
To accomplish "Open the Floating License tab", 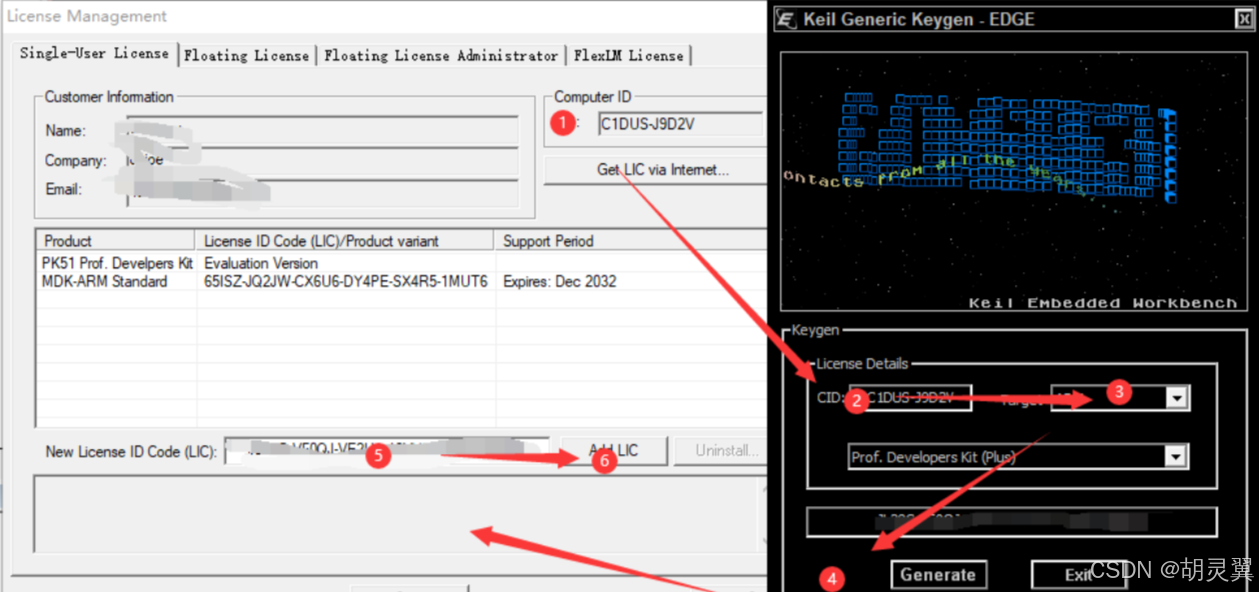I will click(247, 56).
